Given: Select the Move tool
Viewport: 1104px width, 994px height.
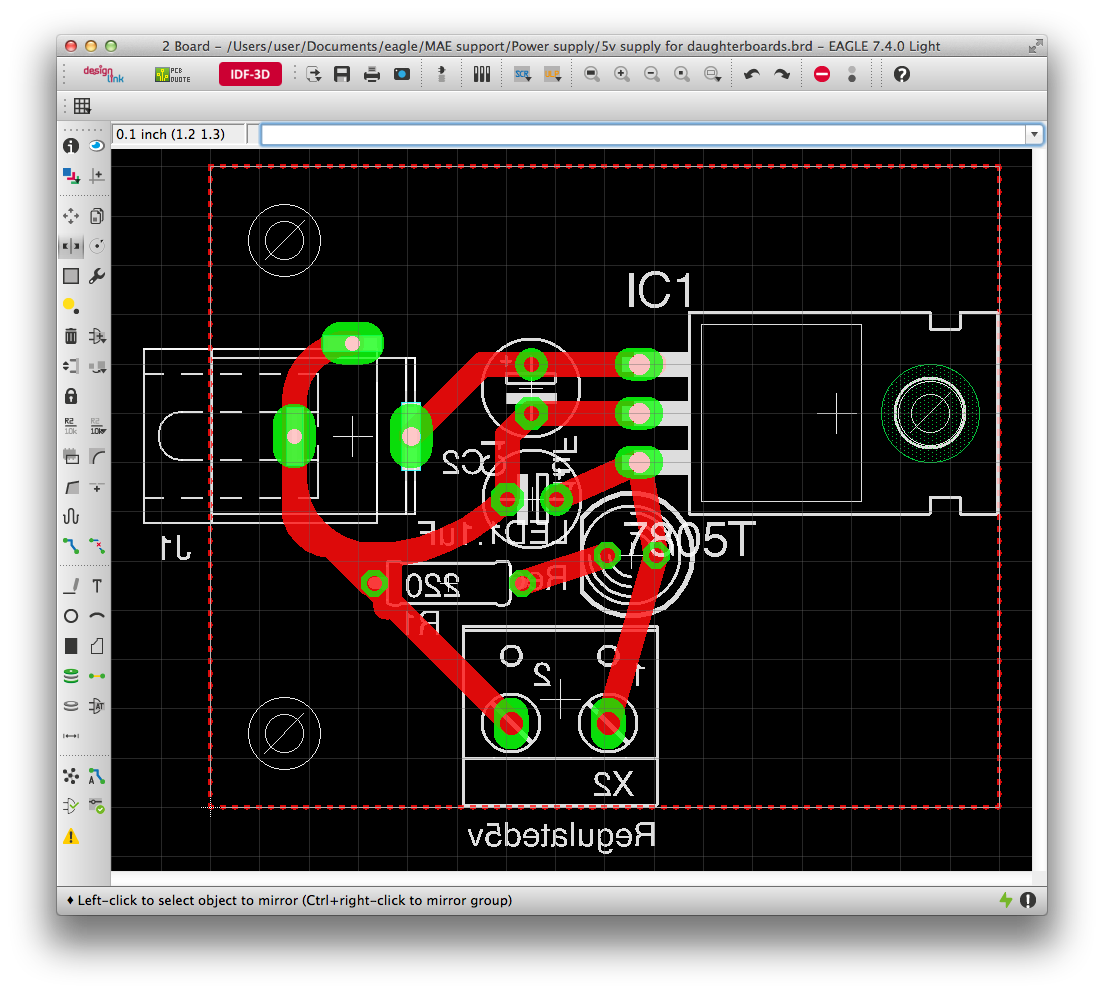Looking at the screenshot, I should click(x=70, y=215).
